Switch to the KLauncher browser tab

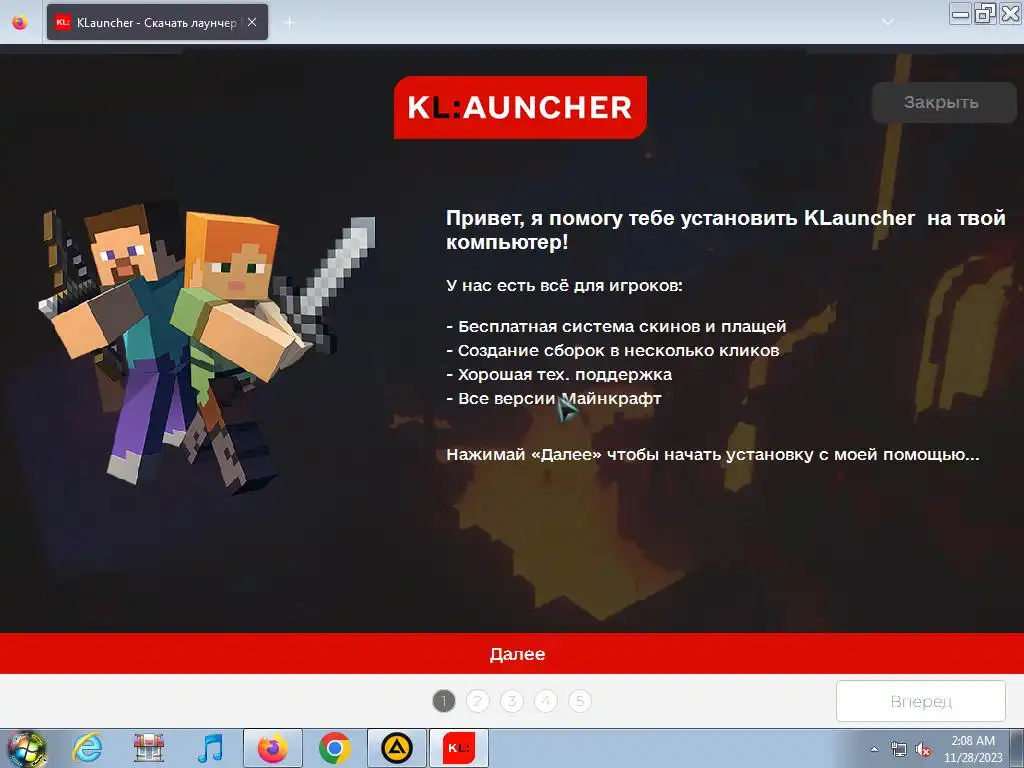[157, 22]
